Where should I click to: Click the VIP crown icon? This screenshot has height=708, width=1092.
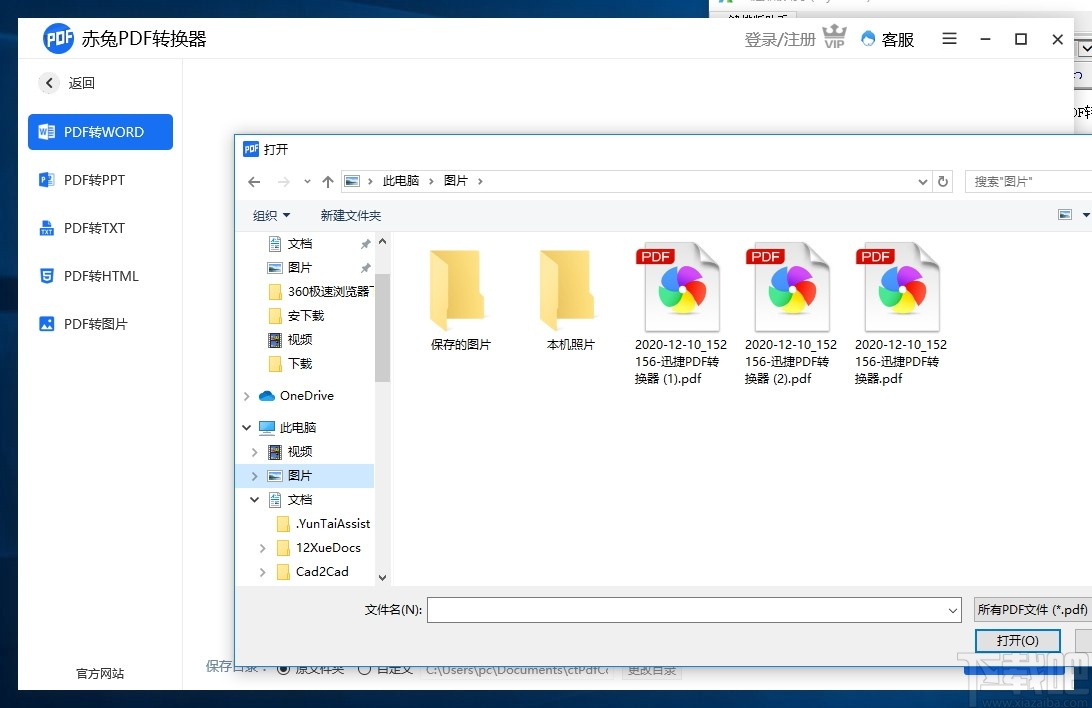pyautogui.click(x=834, y=38)
